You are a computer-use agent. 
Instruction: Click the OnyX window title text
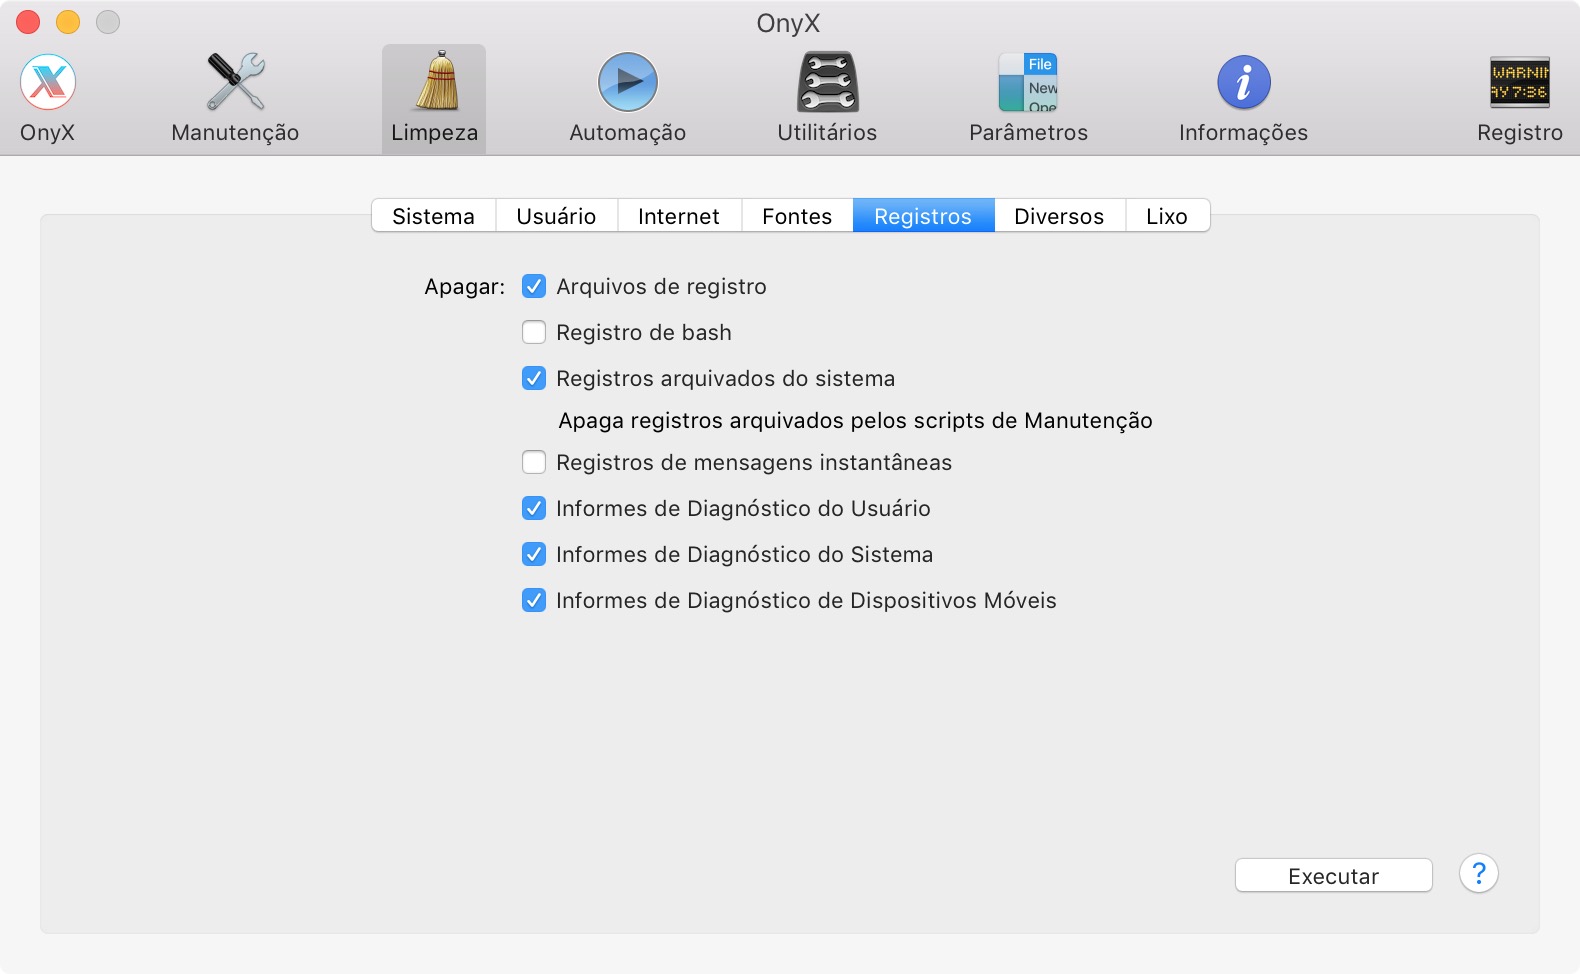pyautogui.click(x=788, y=23)
